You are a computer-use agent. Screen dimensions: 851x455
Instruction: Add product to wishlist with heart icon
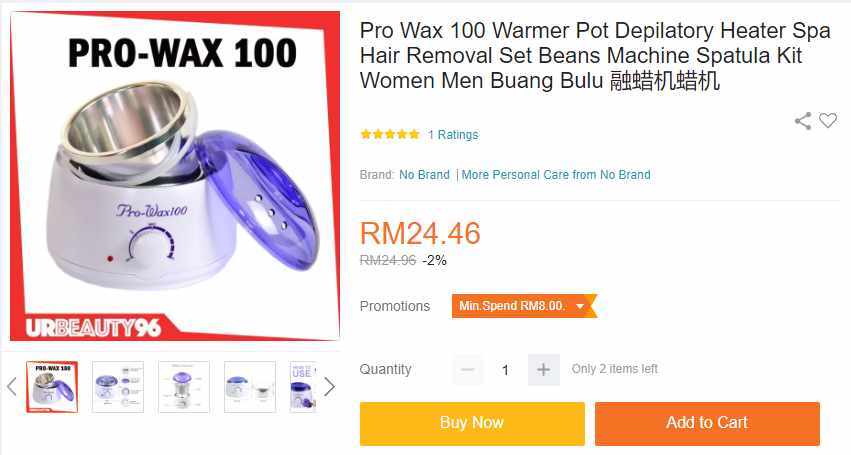(828, 120)
